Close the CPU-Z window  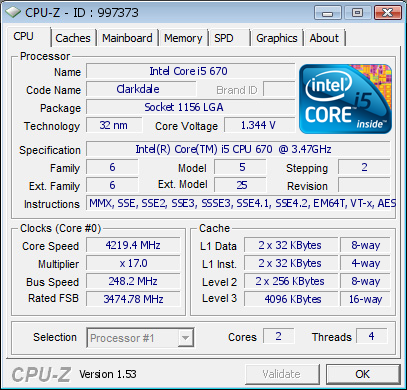(x=387, y=13)
